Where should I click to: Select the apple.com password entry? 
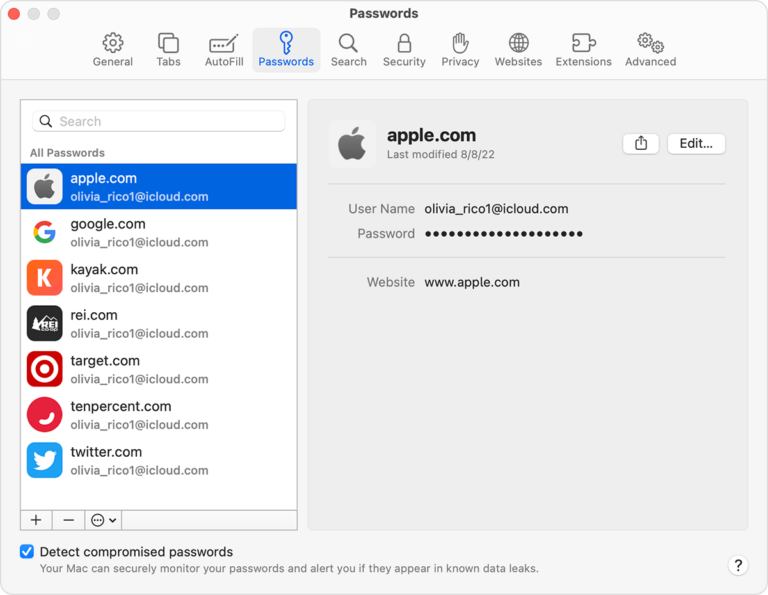tap(159, 187)
